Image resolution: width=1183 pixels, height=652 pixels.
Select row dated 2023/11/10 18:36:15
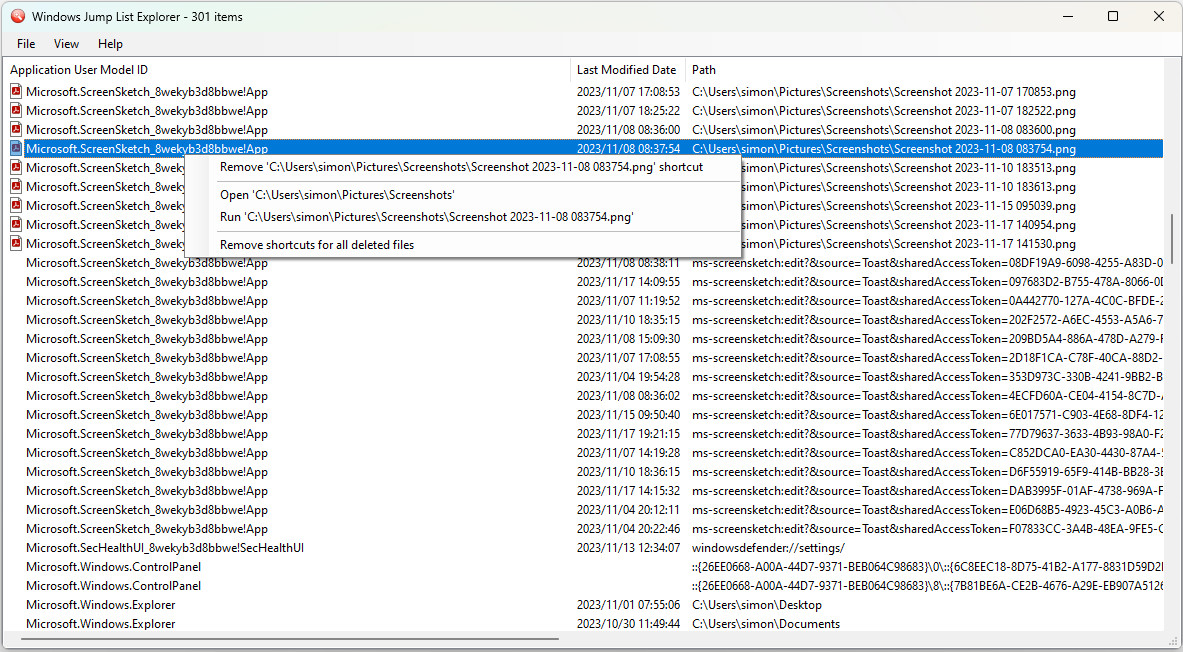582,472
